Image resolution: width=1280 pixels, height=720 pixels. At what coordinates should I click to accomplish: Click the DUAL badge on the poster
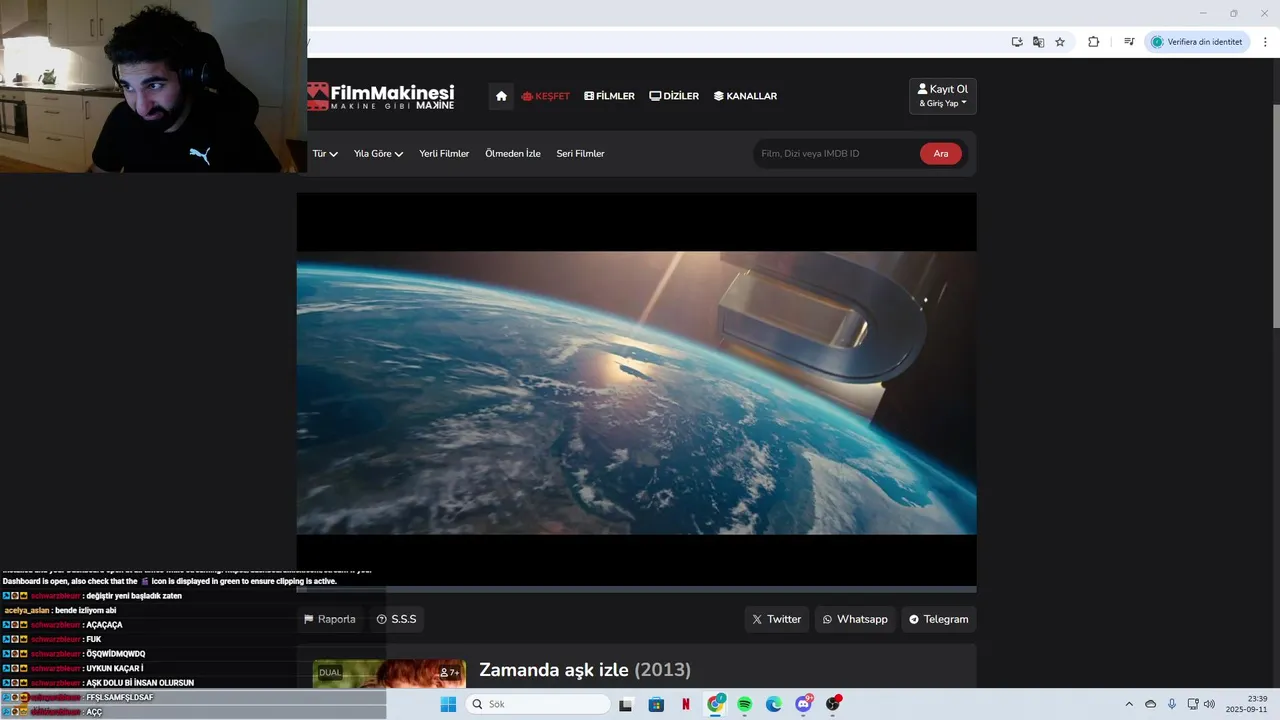[330, 673]
